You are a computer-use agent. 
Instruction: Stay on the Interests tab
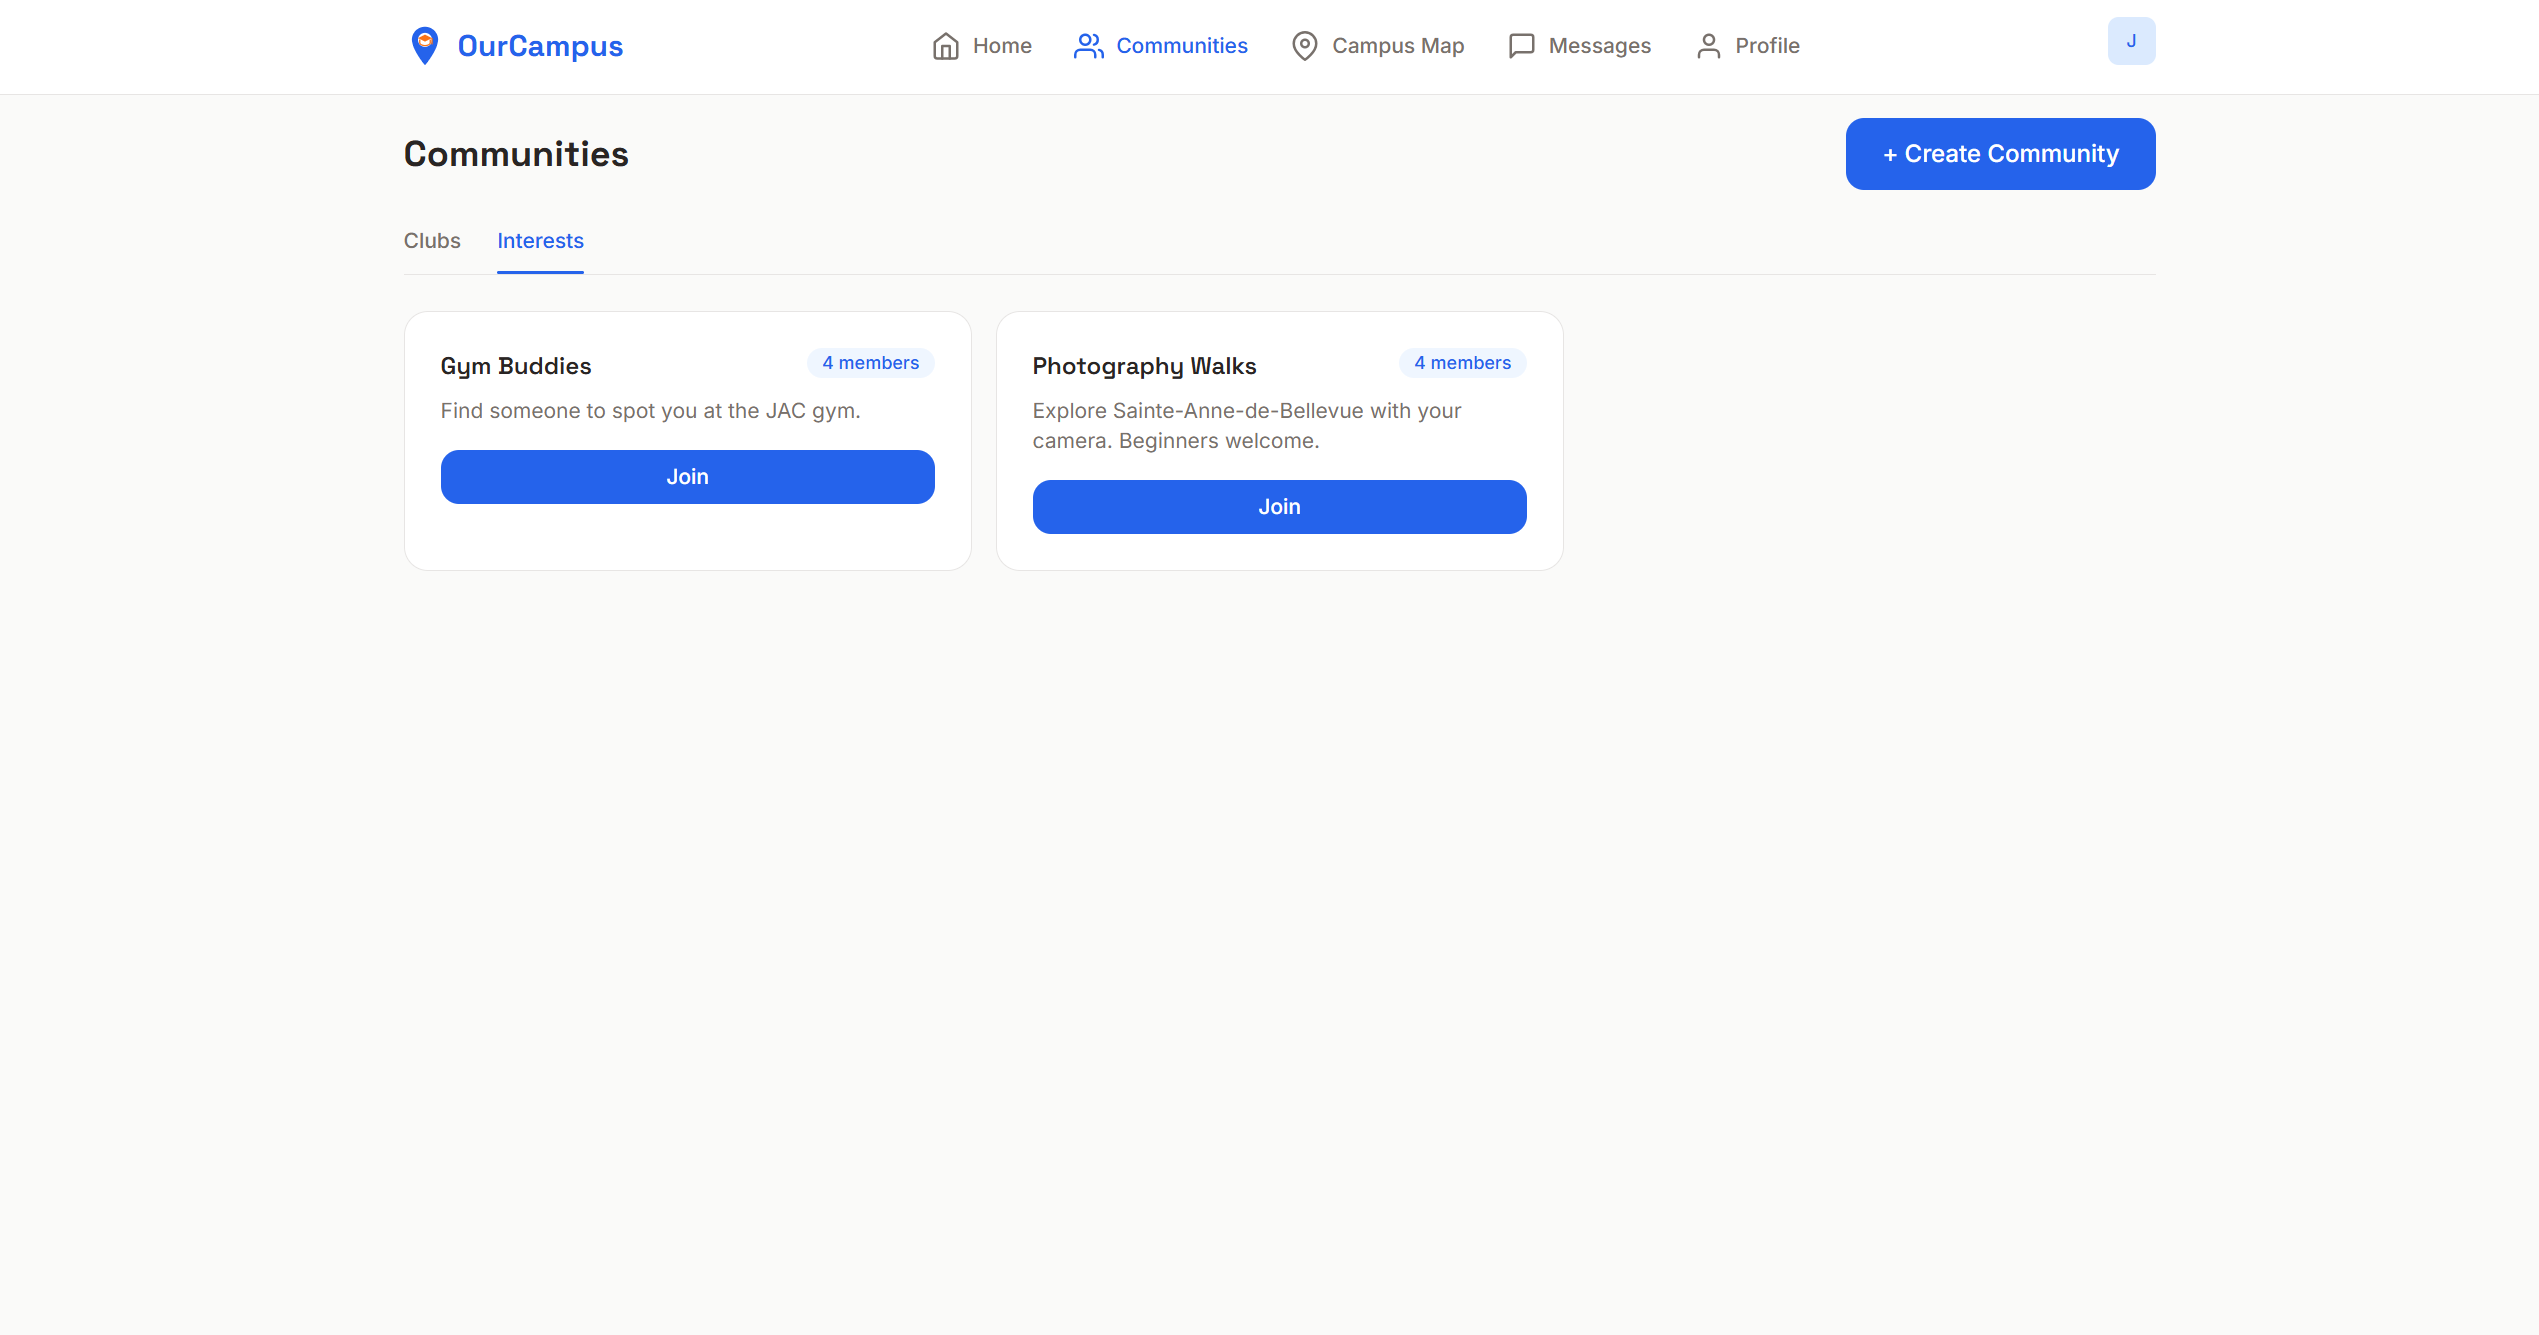point(540,241)
